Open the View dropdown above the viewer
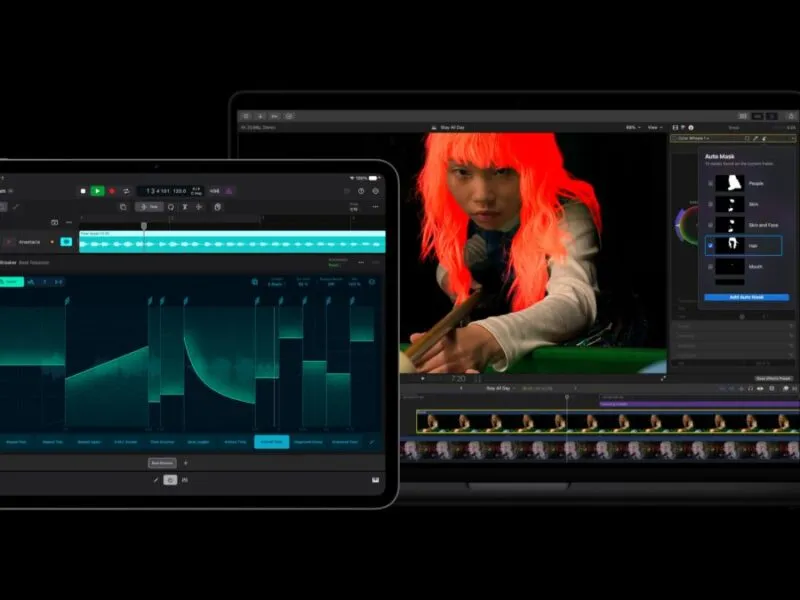The width and height of the screenshot is (800, 600). click(x=655, y=127)
